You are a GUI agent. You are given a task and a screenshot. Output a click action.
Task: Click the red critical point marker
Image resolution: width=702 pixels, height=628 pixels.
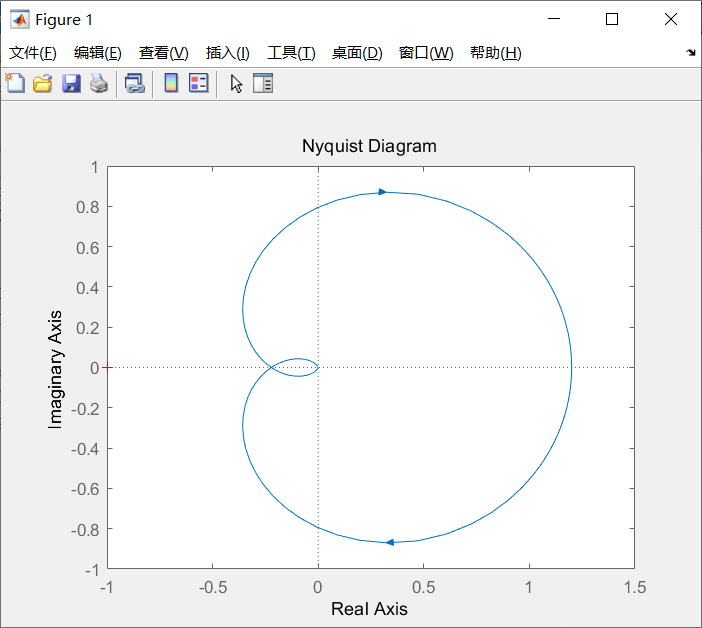point(107,367)
